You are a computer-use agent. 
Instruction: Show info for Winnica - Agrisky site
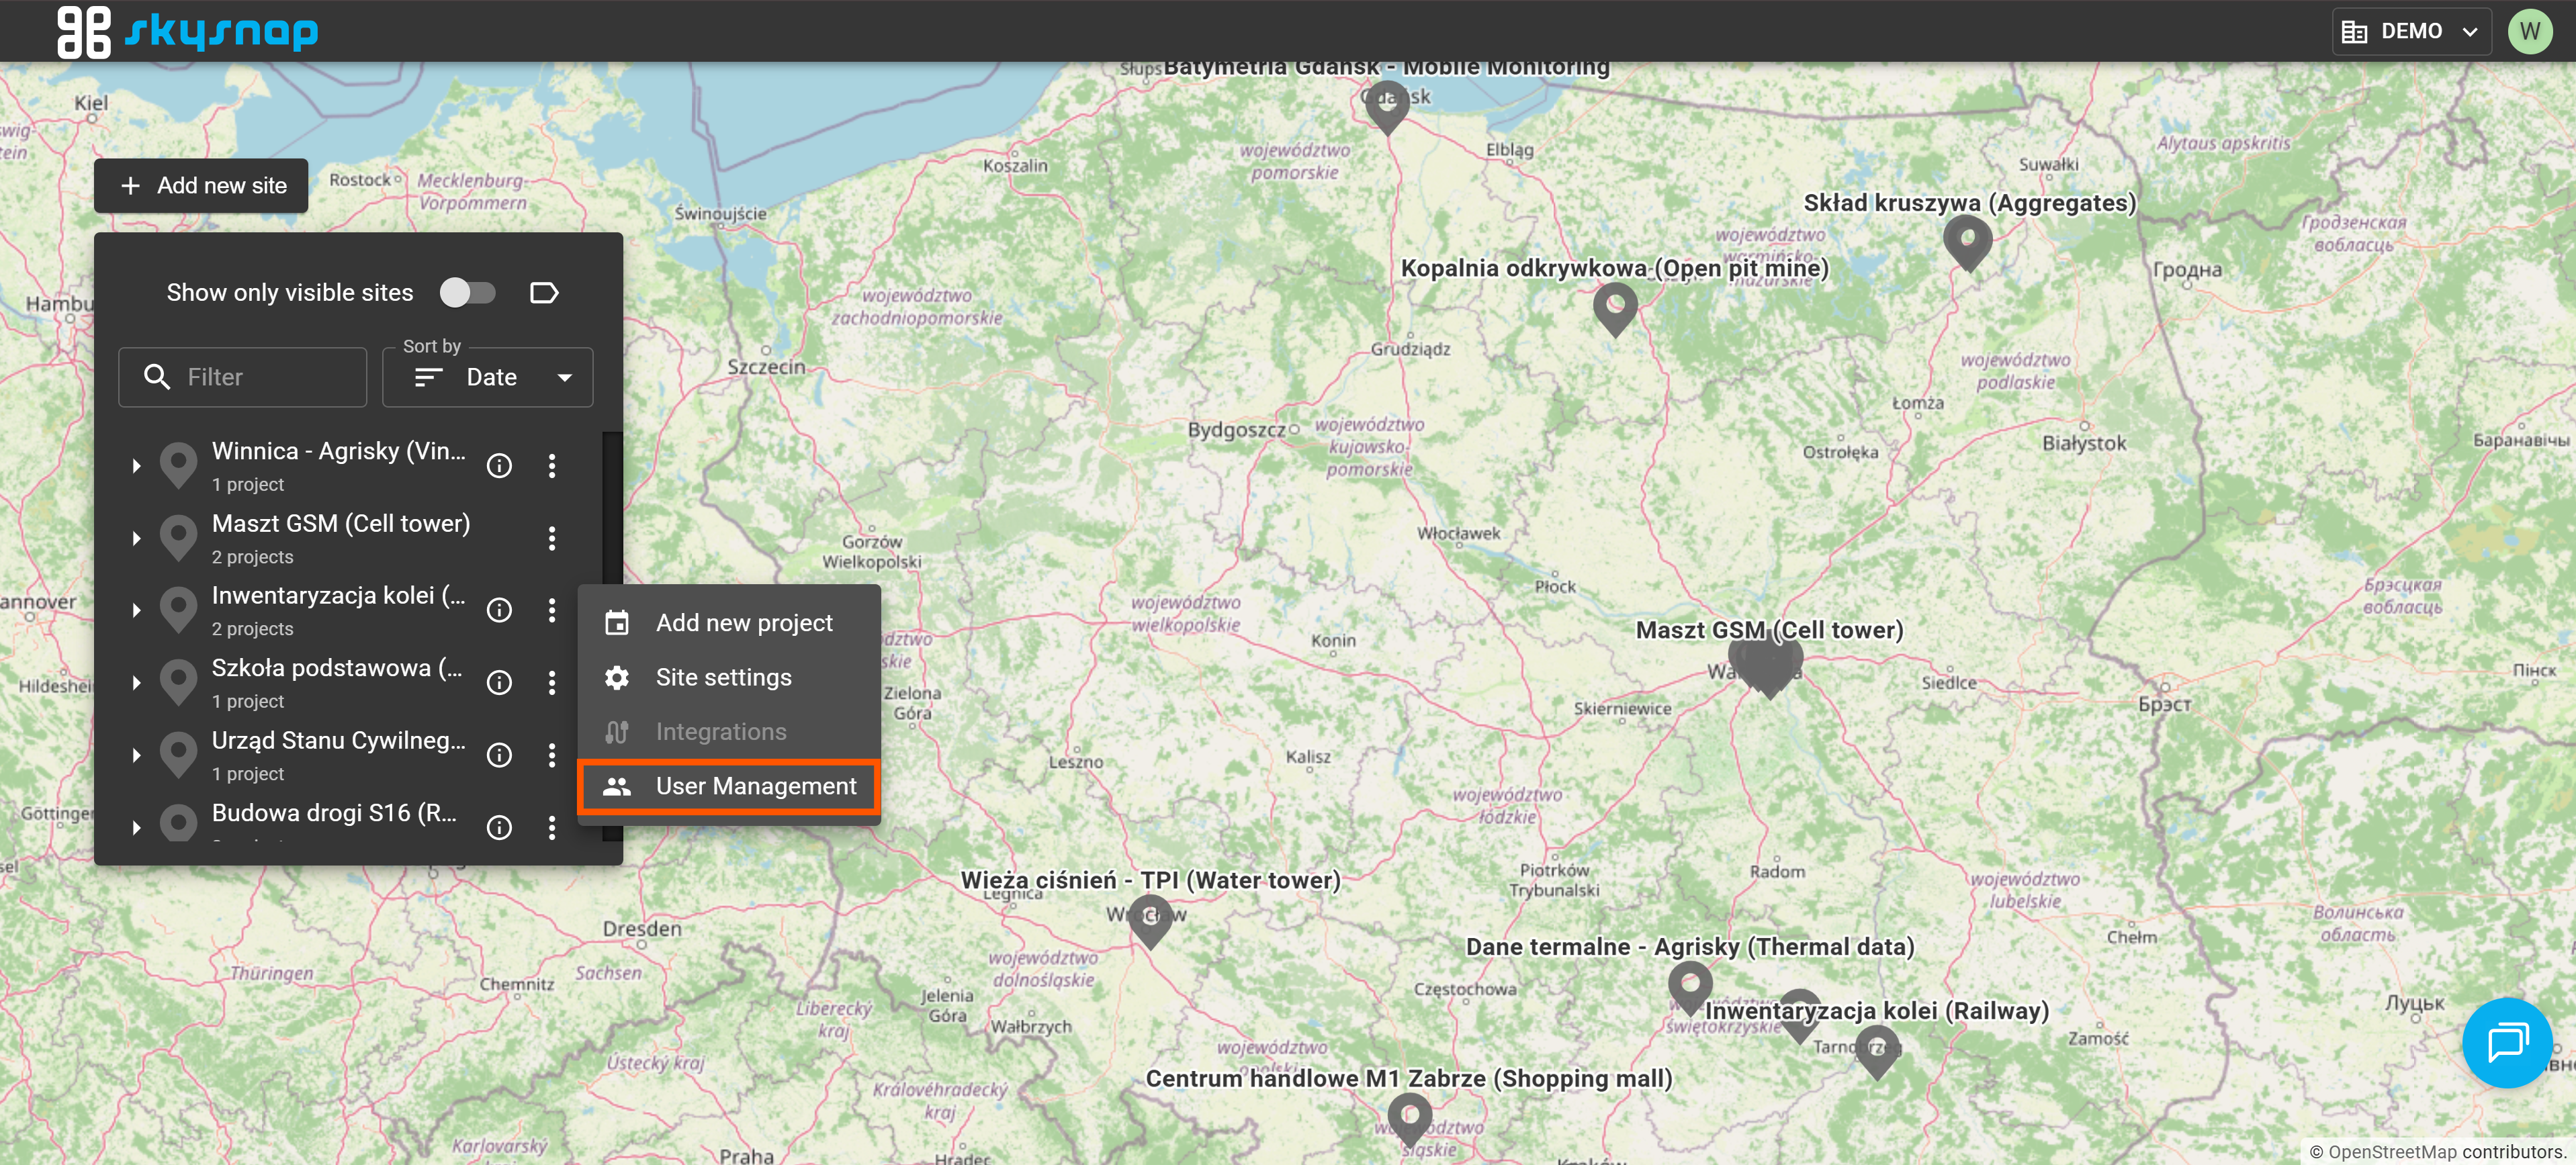(x=499, y=466)
